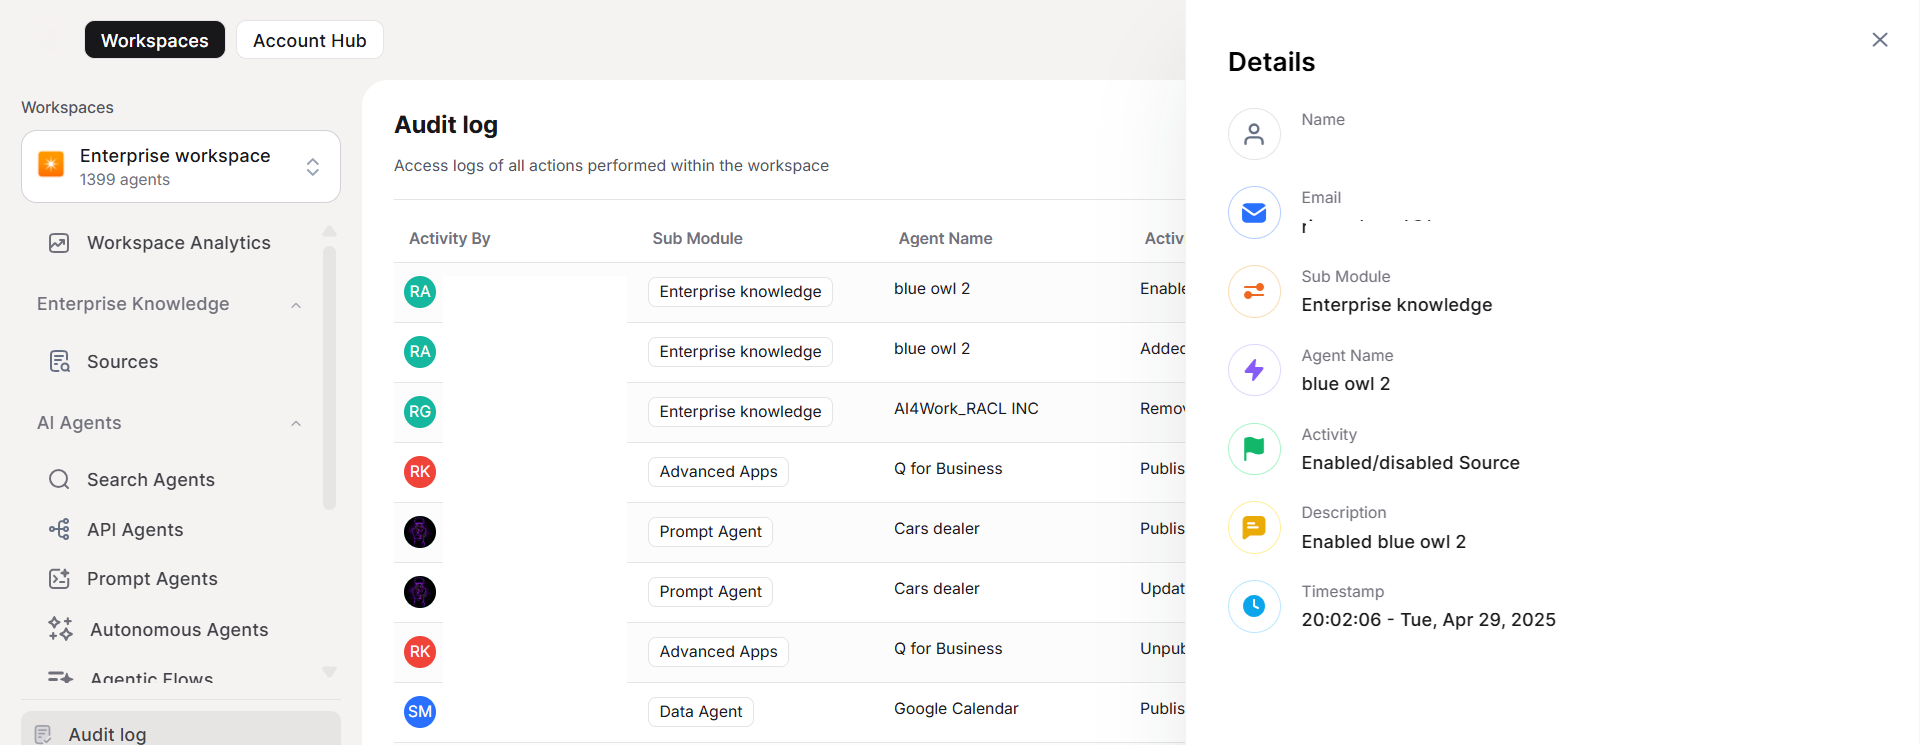This screenshot has width=1920, height=754.
Task: Click the RG avatar in the AI4Work_RACL INC row
Action: point(420,412)
